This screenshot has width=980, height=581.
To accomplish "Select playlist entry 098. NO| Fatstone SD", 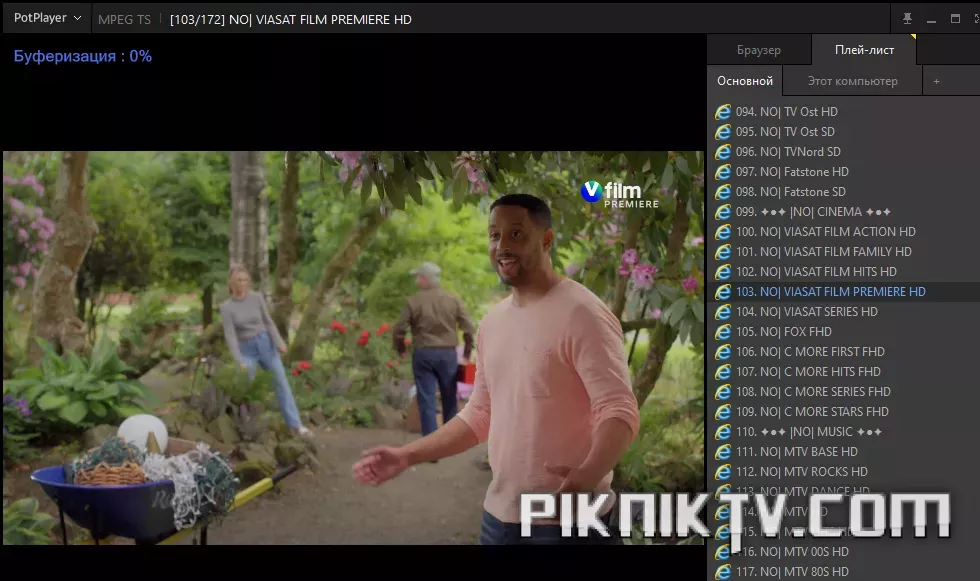I will click(x=844, y=192).
